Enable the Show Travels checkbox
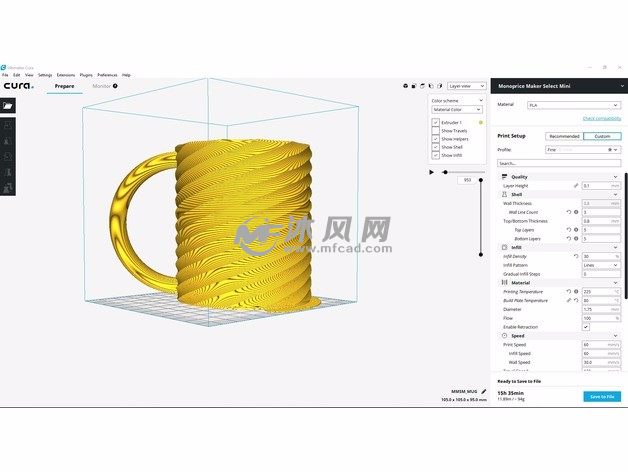The image size is (628, 472). click(x=435, y=131)
